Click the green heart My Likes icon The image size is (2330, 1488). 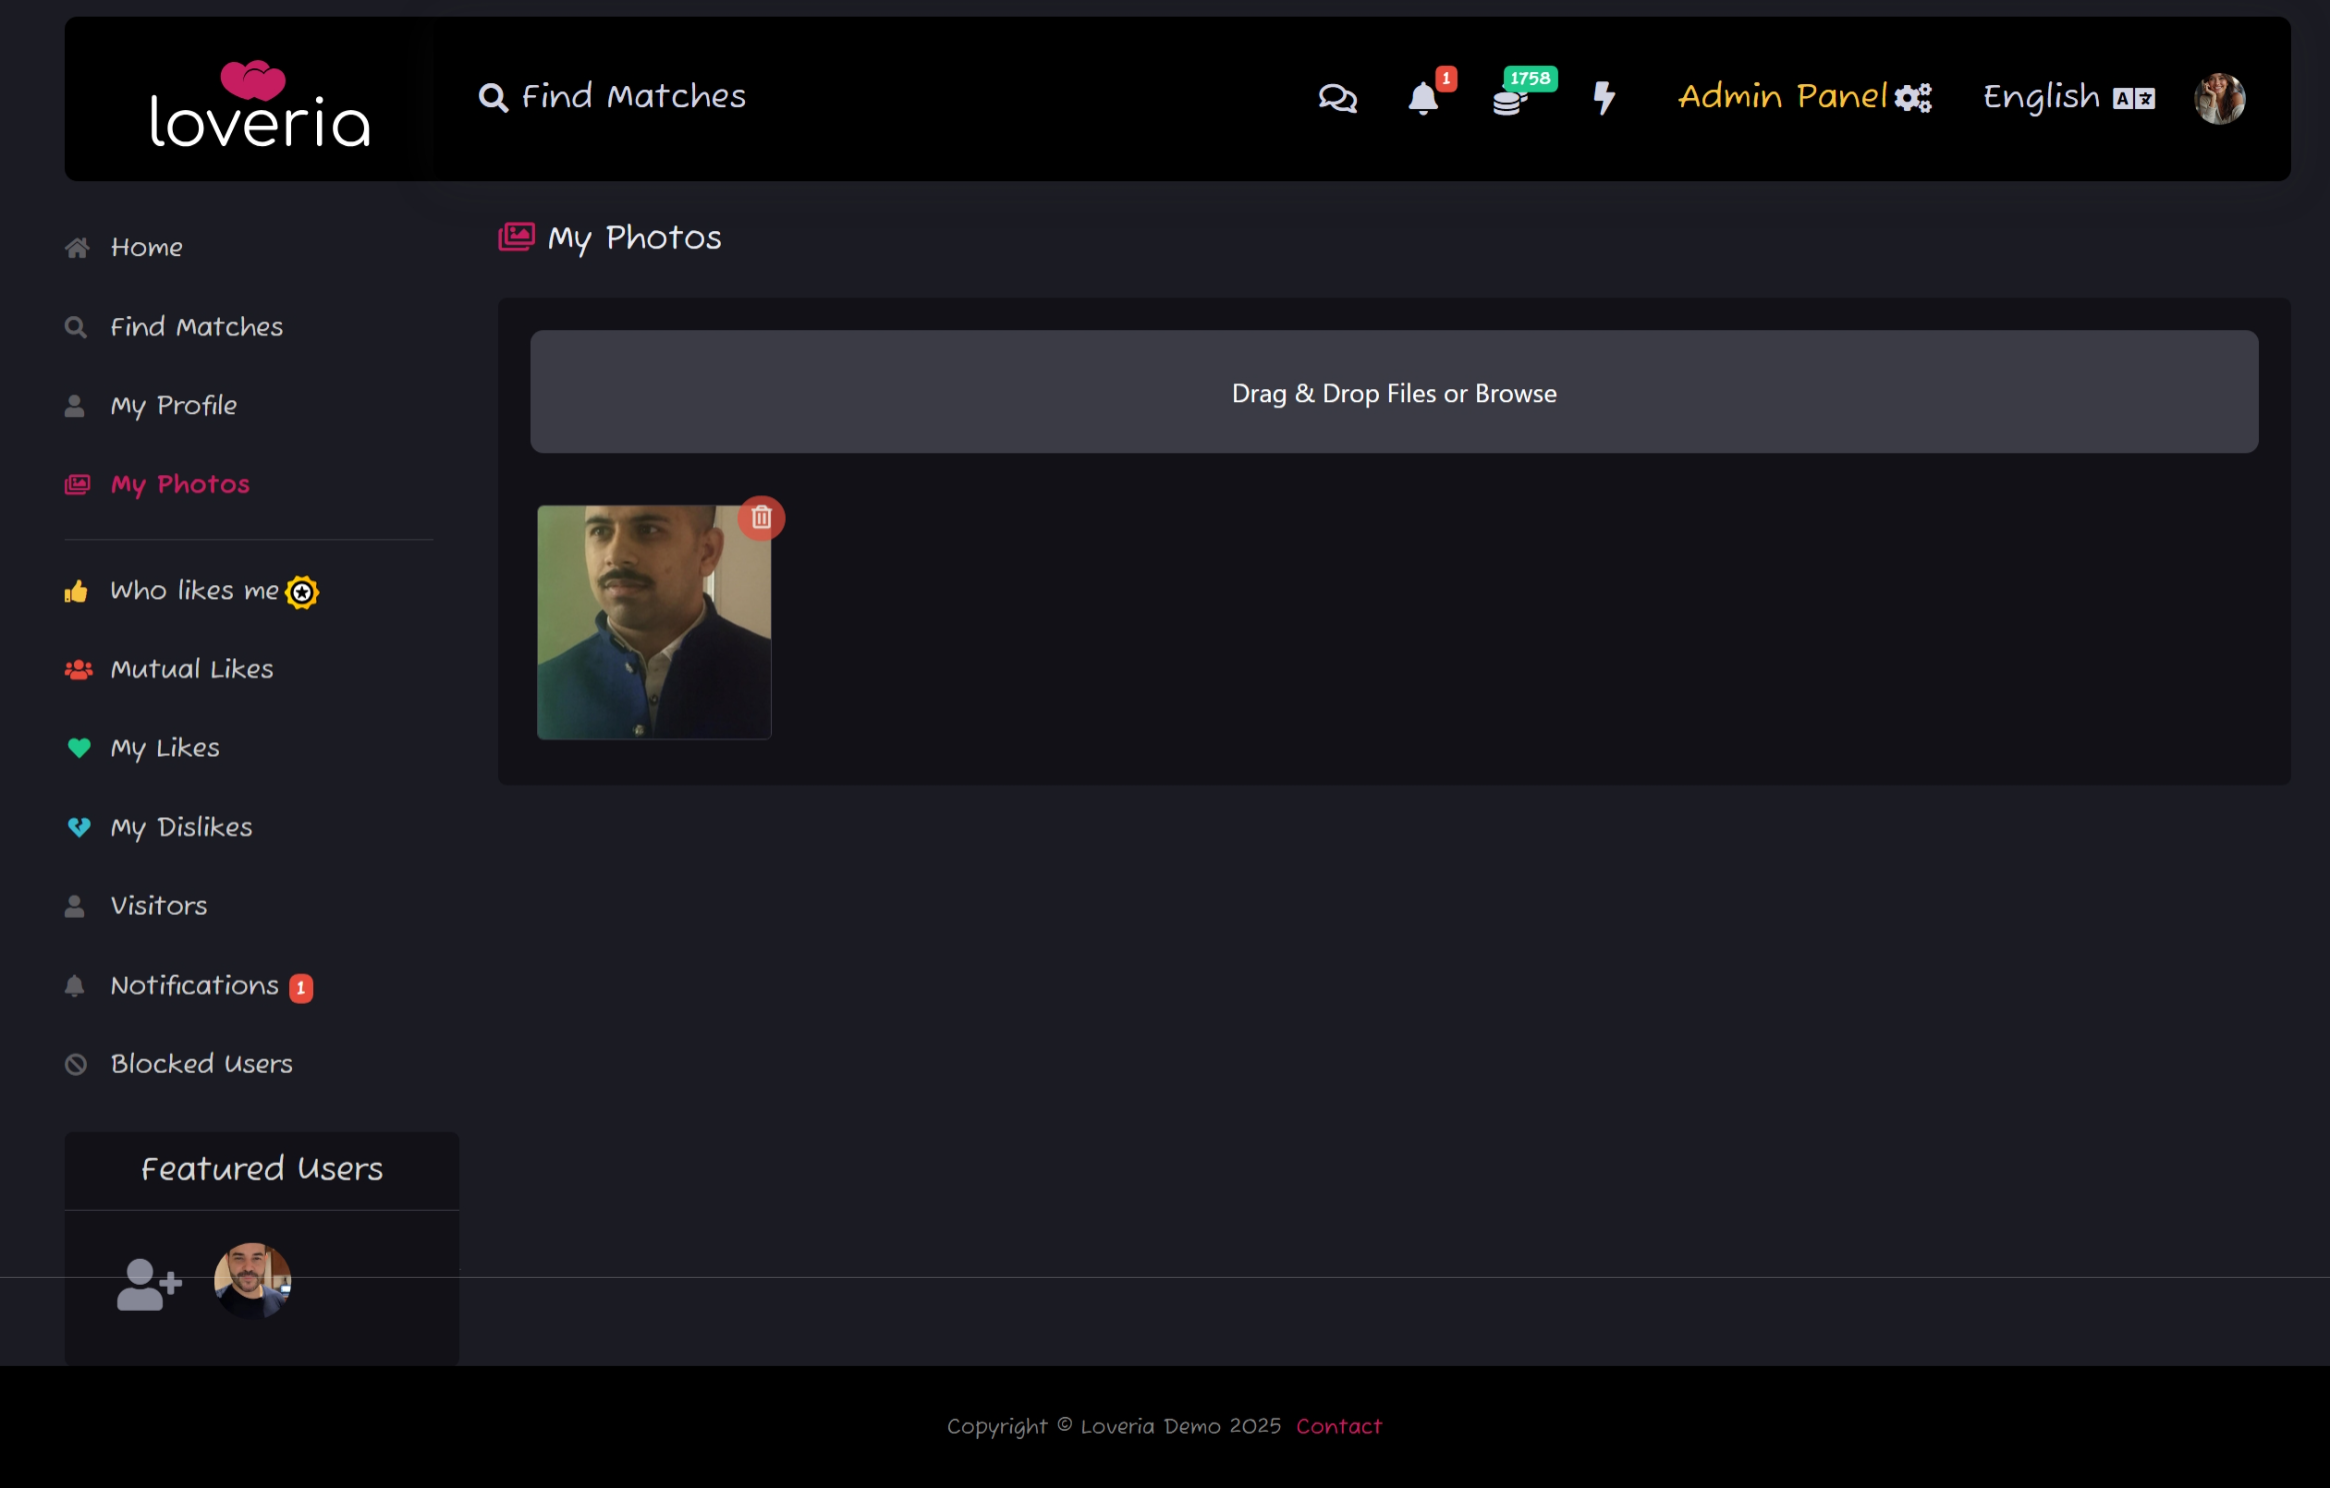pyautogui.click(x=79, y=748)
